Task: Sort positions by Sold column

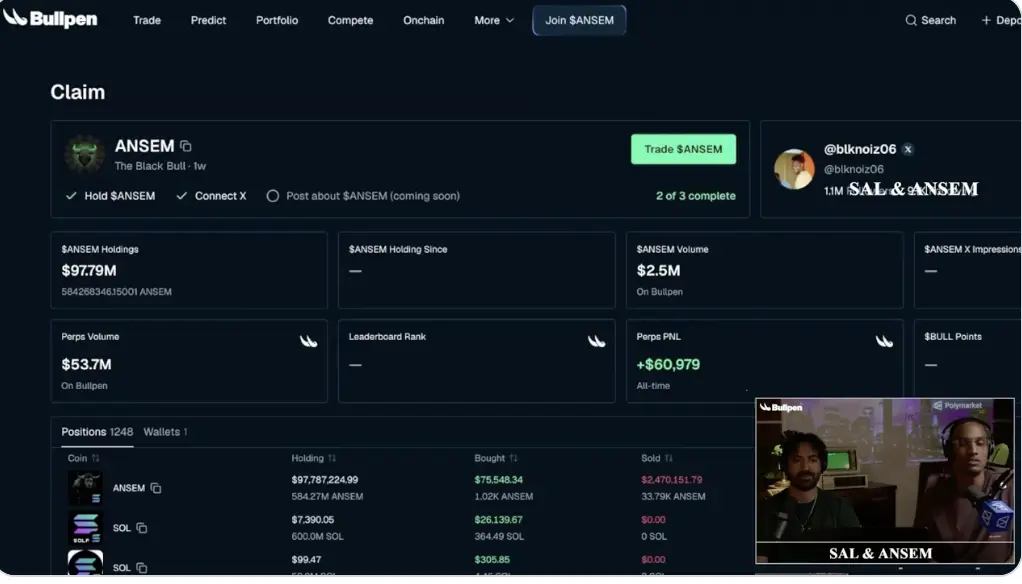Action: (656, 458)
